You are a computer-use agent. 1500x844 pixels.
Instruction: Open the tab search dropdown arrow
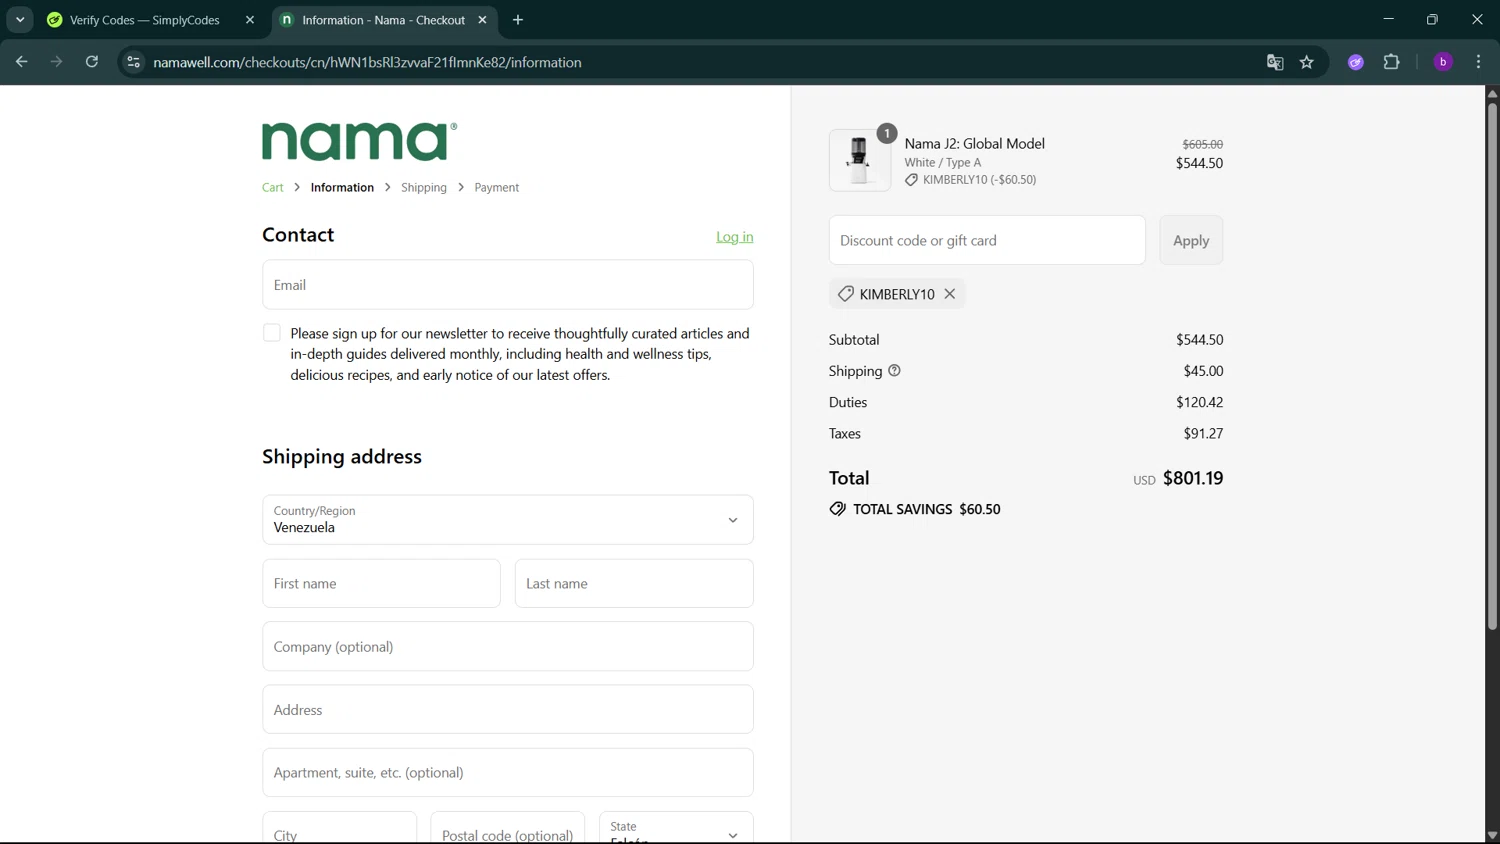coord(20,20)
